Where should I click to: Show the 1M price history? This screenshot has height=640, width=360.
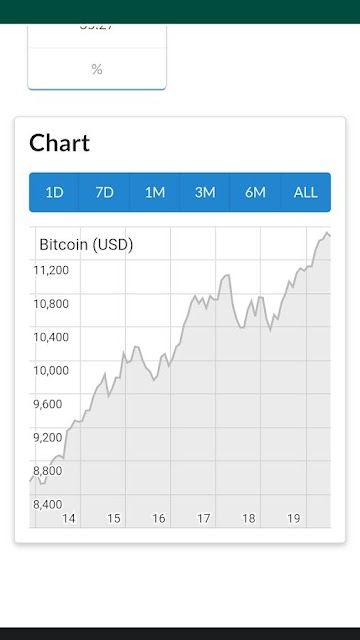[x=155, y=192]
